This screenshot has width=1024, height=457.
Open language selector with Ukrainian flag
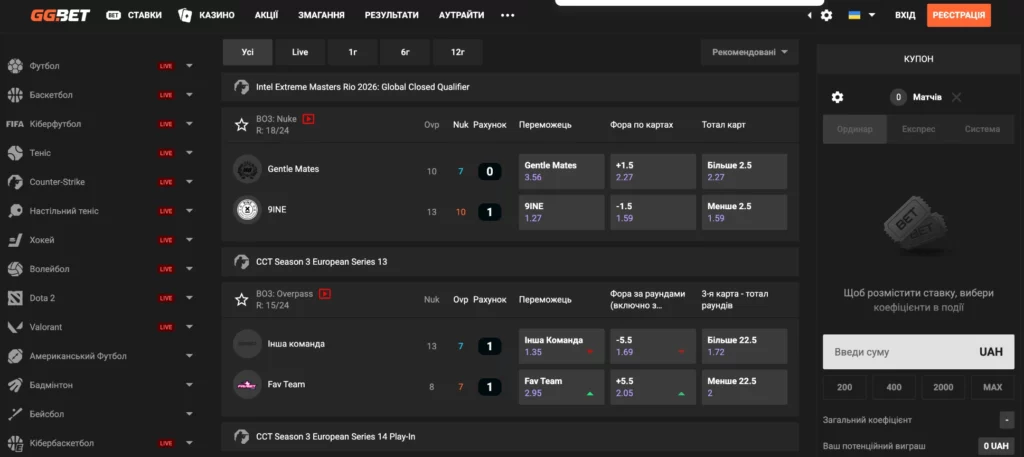pos(861,15)
